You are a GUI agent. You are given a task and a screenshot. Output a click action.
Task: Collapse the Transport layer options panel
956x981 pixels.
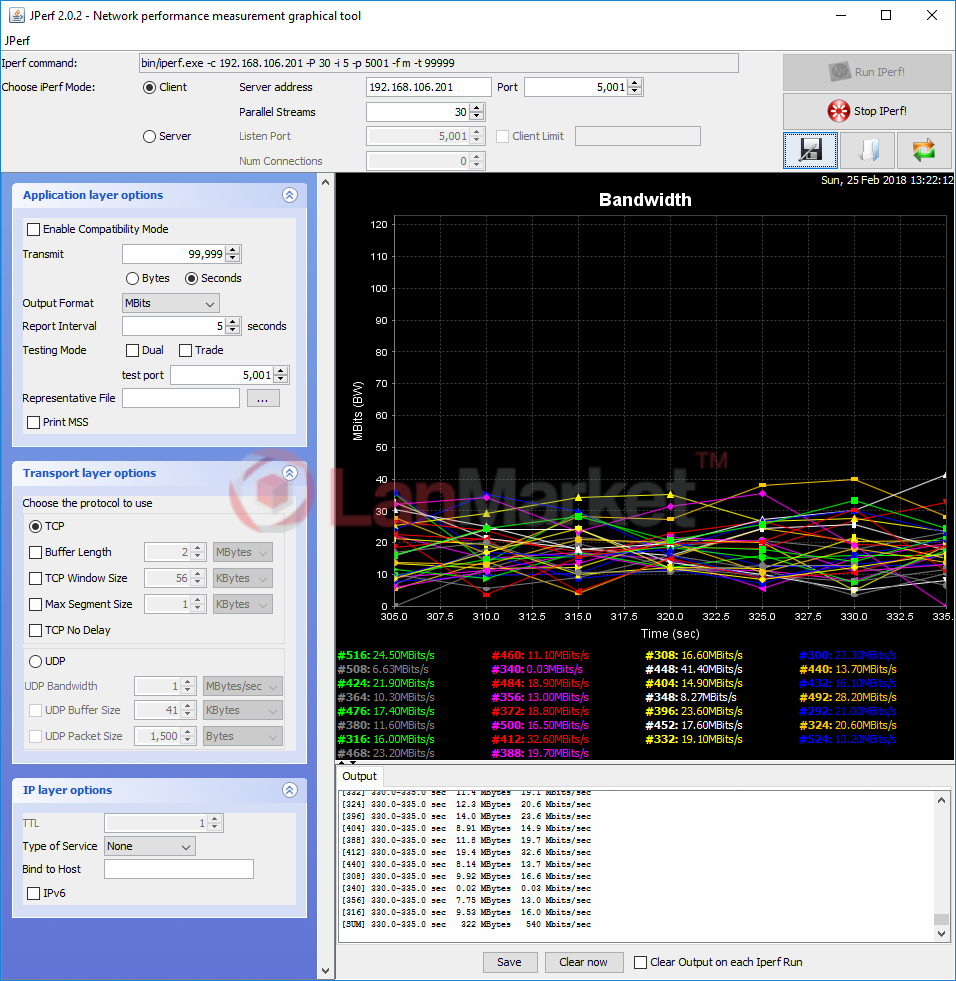point(290,473)
